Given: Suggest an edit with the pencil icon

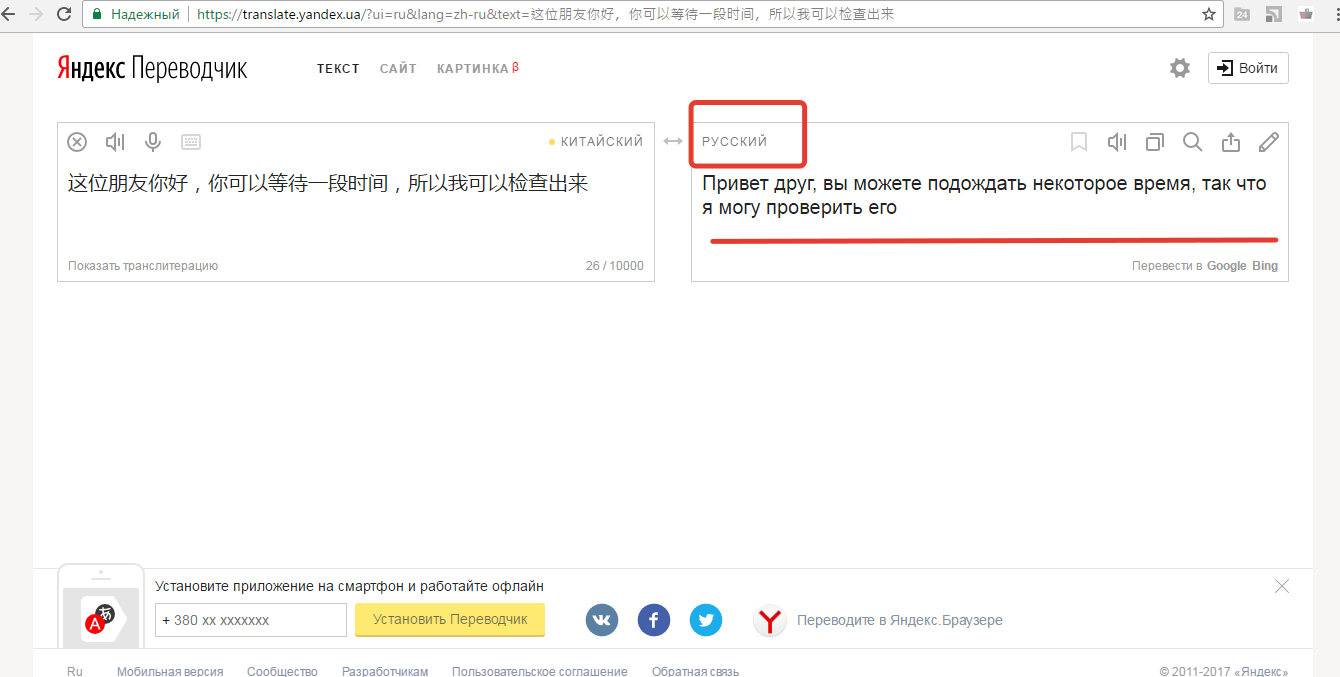Looking at the screenshot, I should [1268, 142].
